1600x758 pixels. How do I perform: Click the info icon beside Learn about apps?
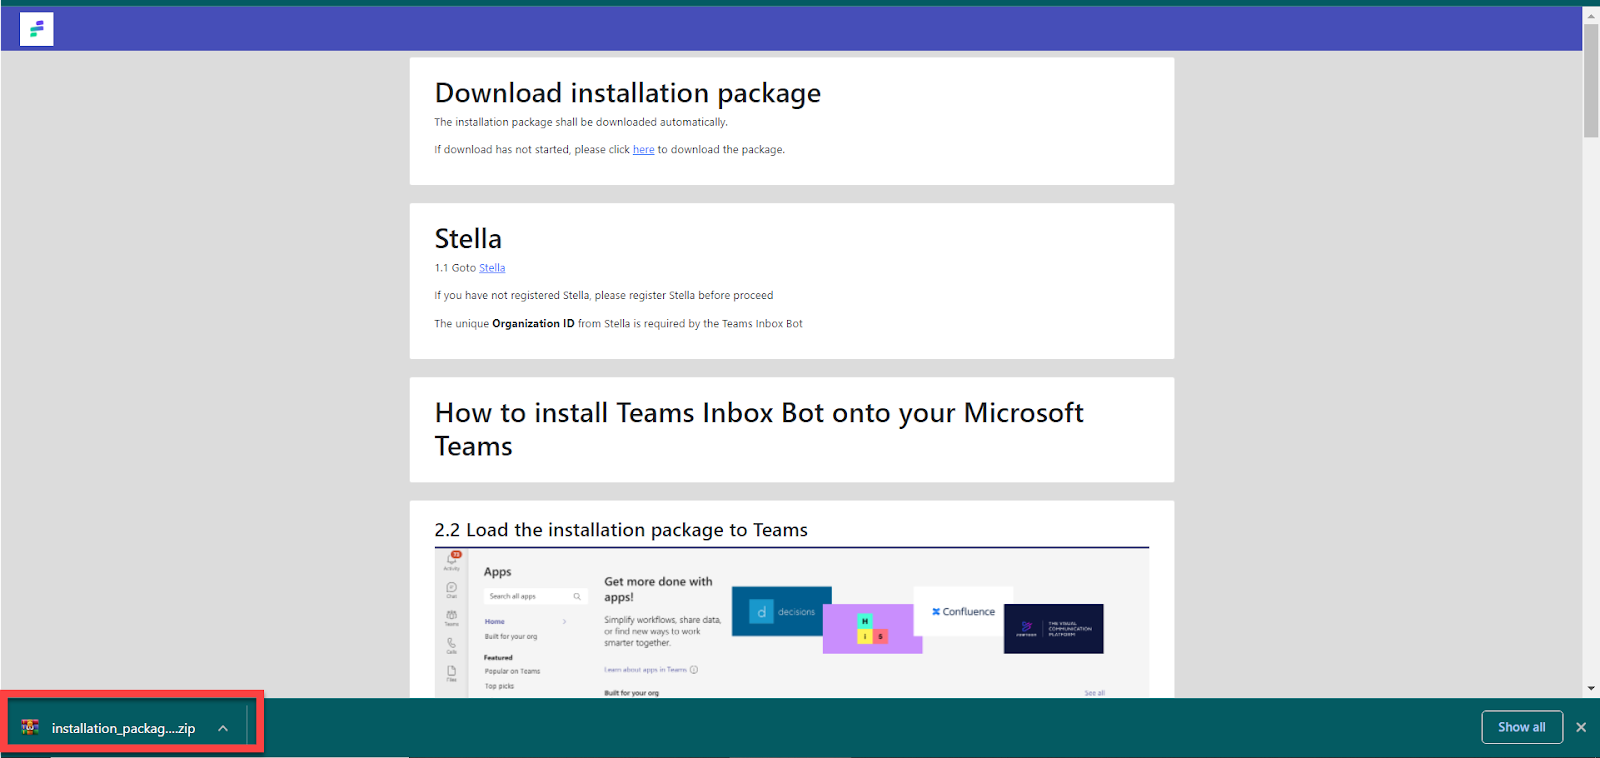694,670
